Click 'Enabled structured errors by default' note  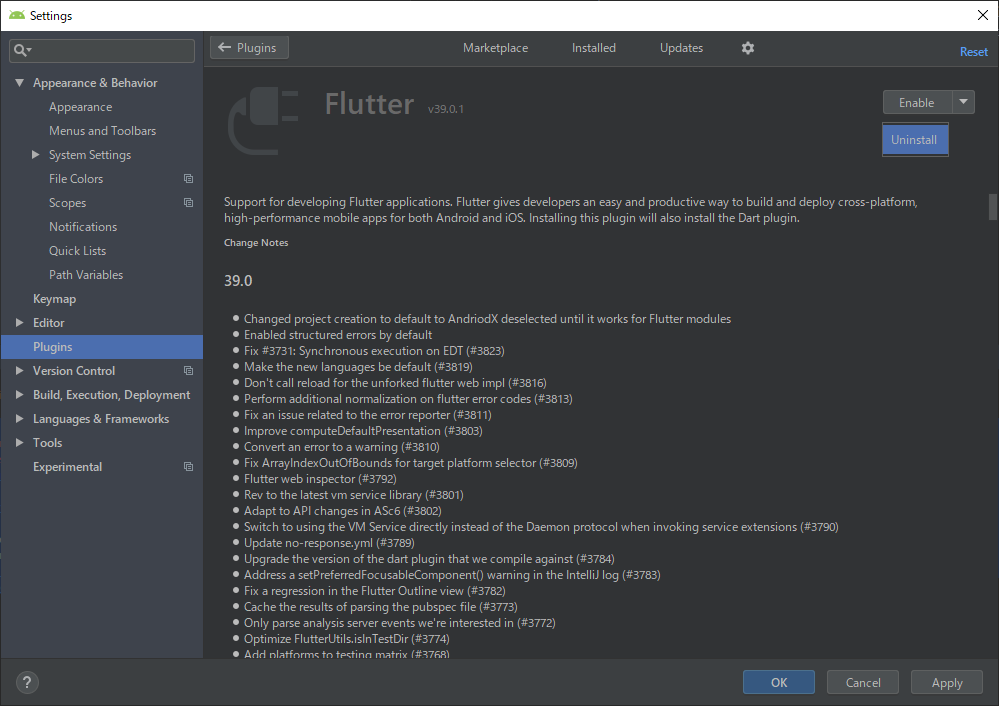338,335
